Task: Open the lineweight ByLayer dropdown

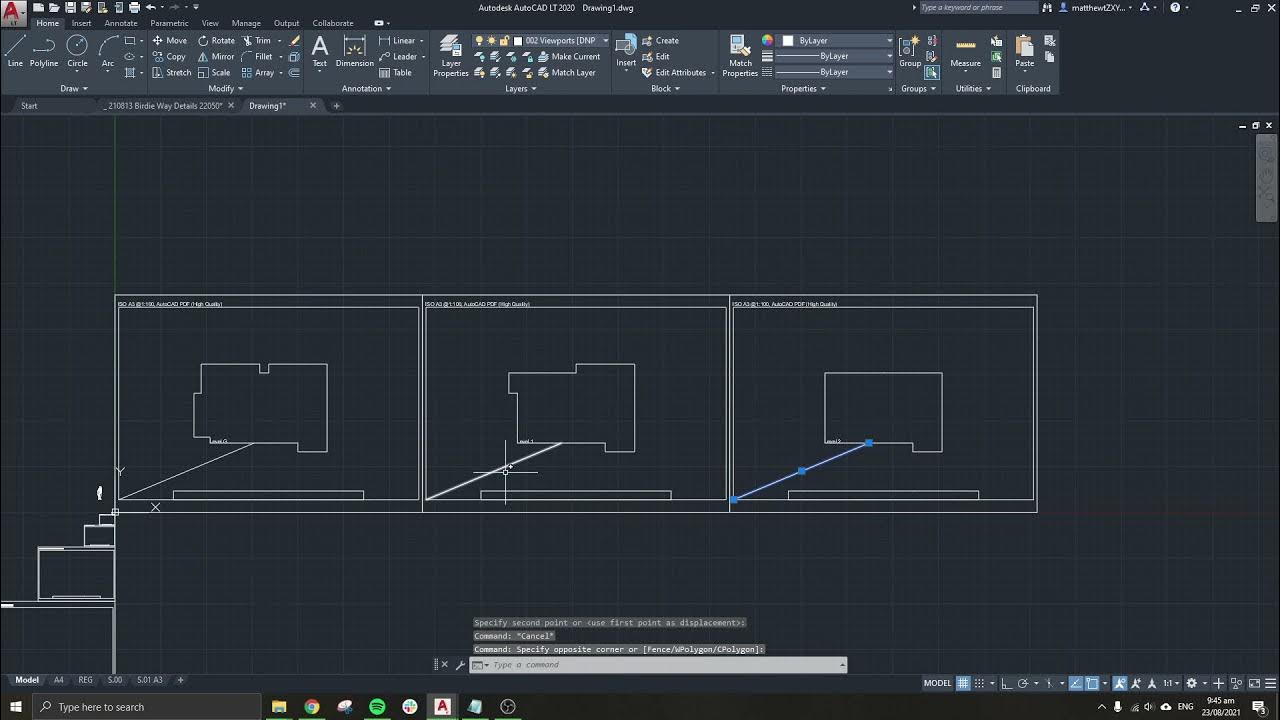Action: 835,57
